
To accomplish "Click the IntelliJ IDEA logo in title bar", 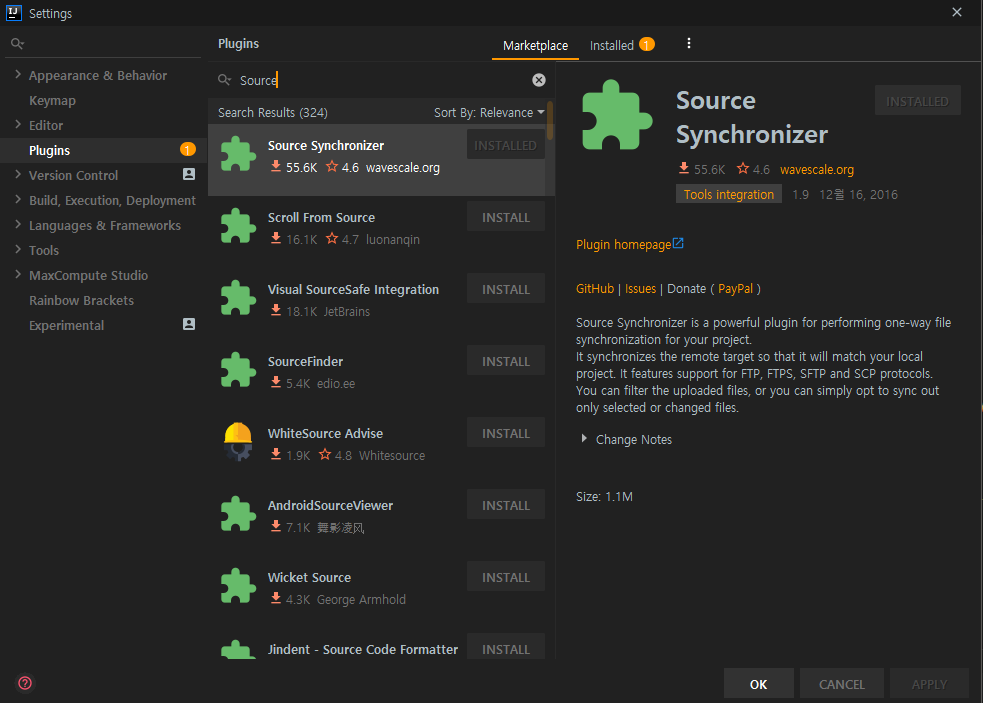I will pos(14,13).
